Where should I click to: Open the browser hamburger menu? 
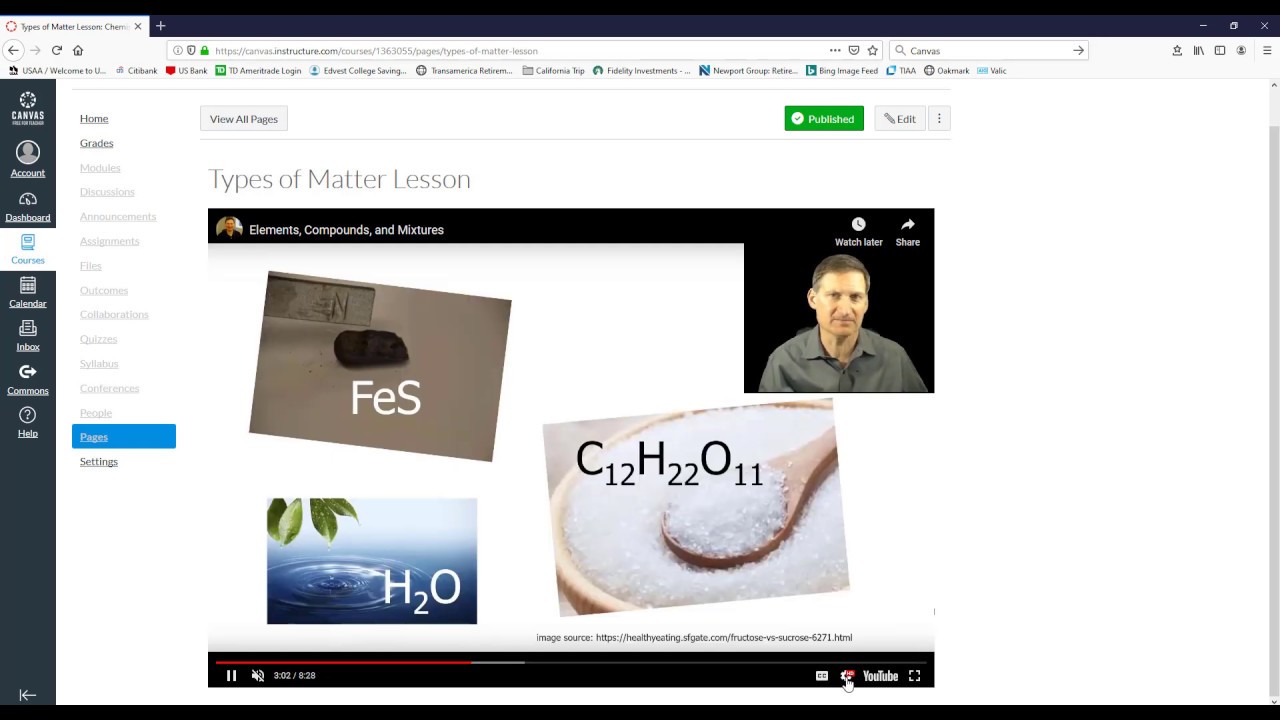pyautogui.click(x=1267, y=50)
